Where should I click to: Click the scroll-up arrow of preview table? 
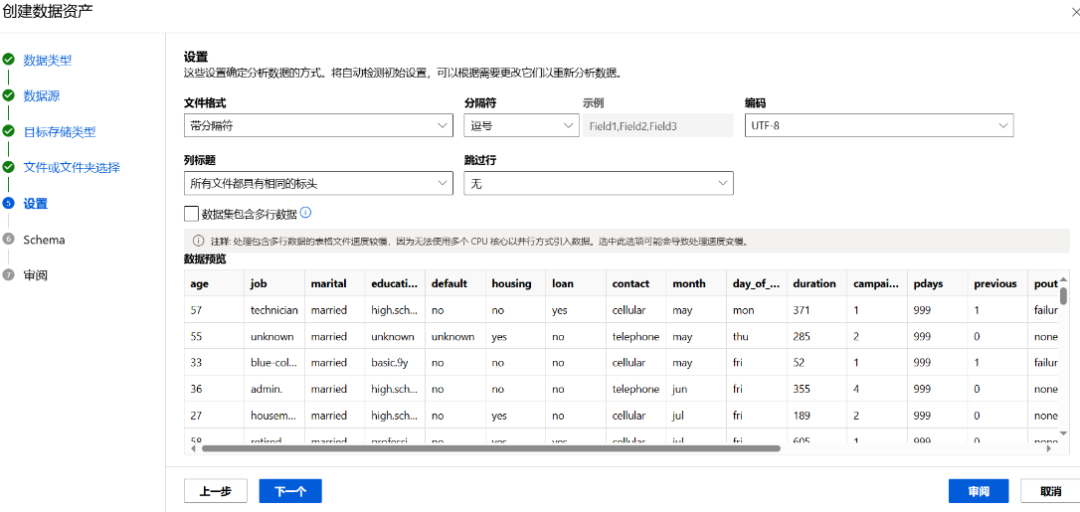tap(1063, 279)
